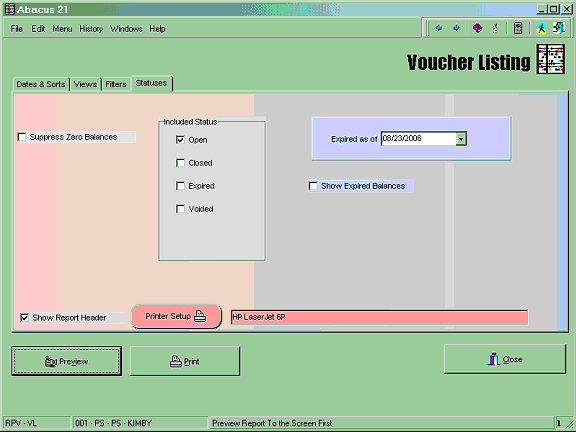The height and width of the screenshot is (432, 576).
Task: Click the running man toolbar icon
Action: 541,28
